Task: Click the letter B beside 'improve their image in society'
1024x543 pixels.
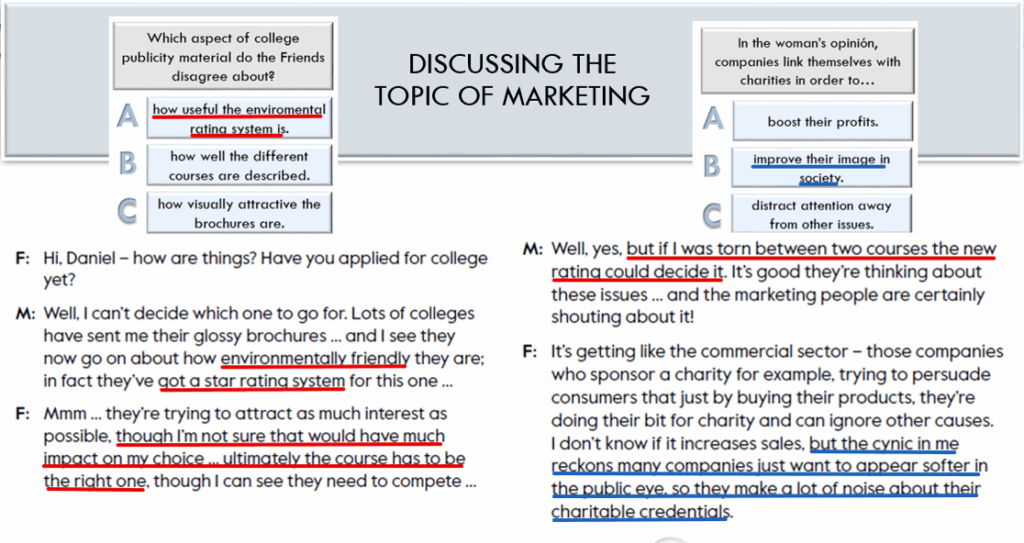Action: [x=712, y=166]
